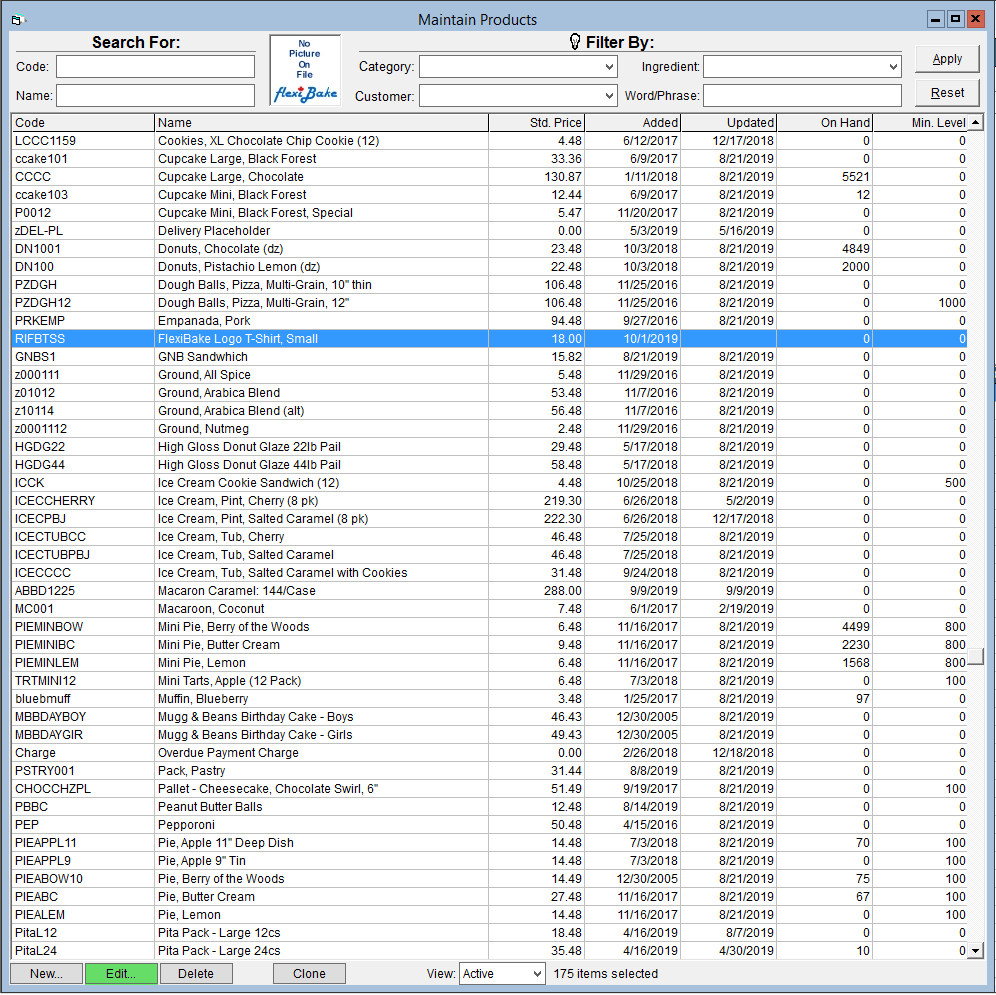Viewport: 996px width, 995px height.
Task: Select row Ice Cream Cookie Sandwich (12)
Action: (490, 483)
